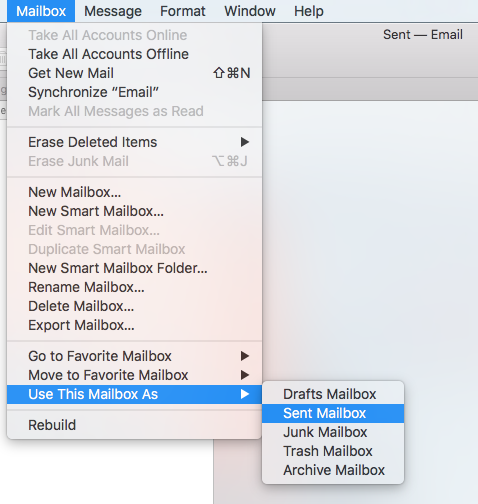Click Synchronize "Email"
478x504 pixels.
pyautogui.click(x=134, y=92)
